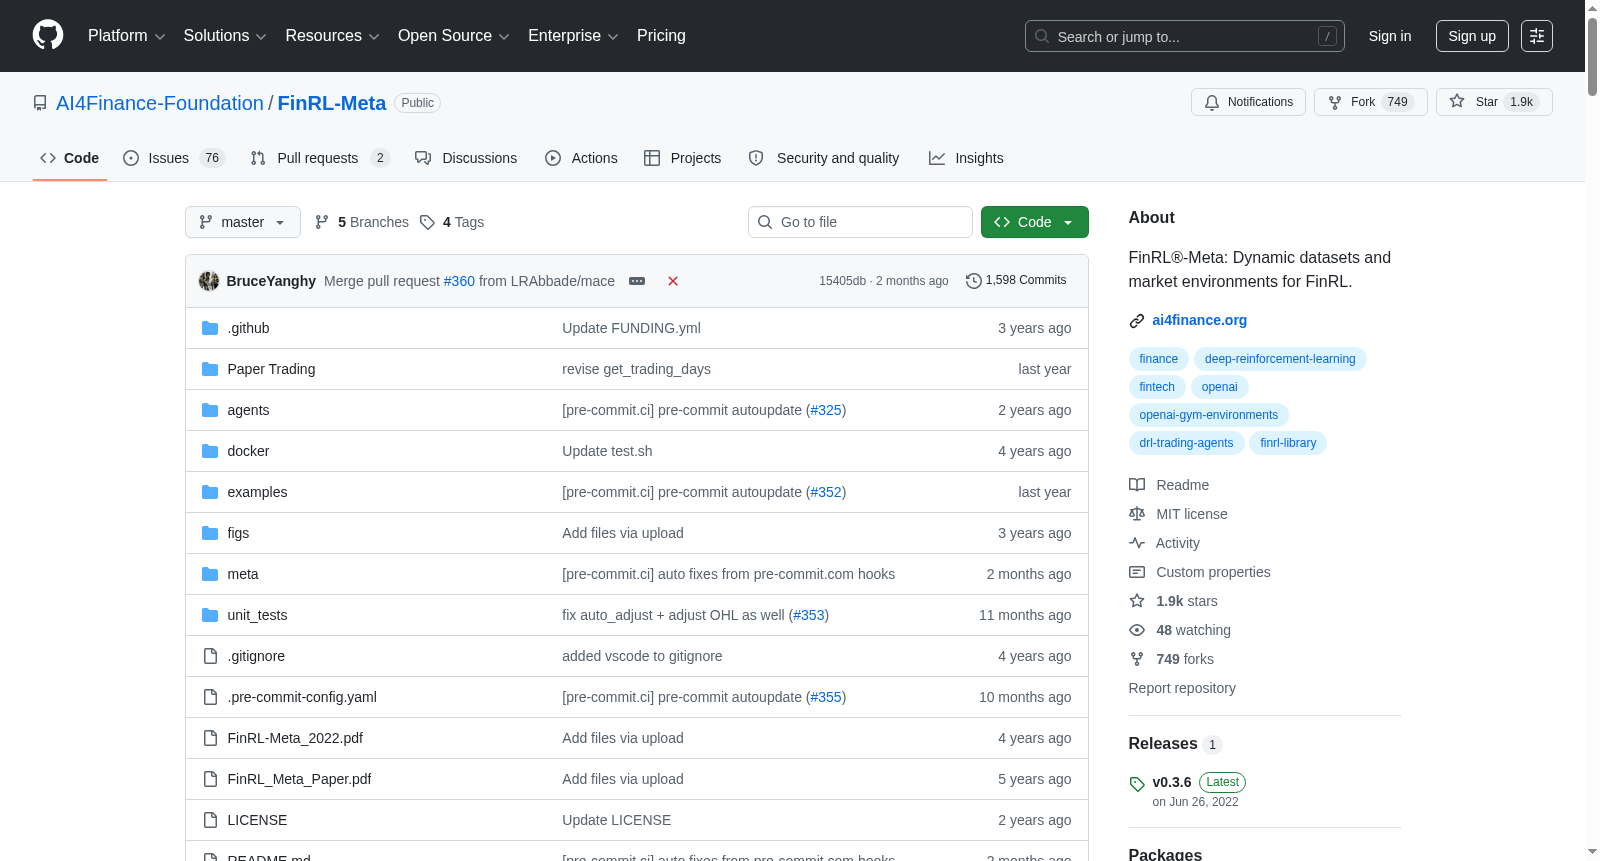
Task: Select the openai-gym-environments topic tag
Action: pyautogui.click(x=1208, y=415)
